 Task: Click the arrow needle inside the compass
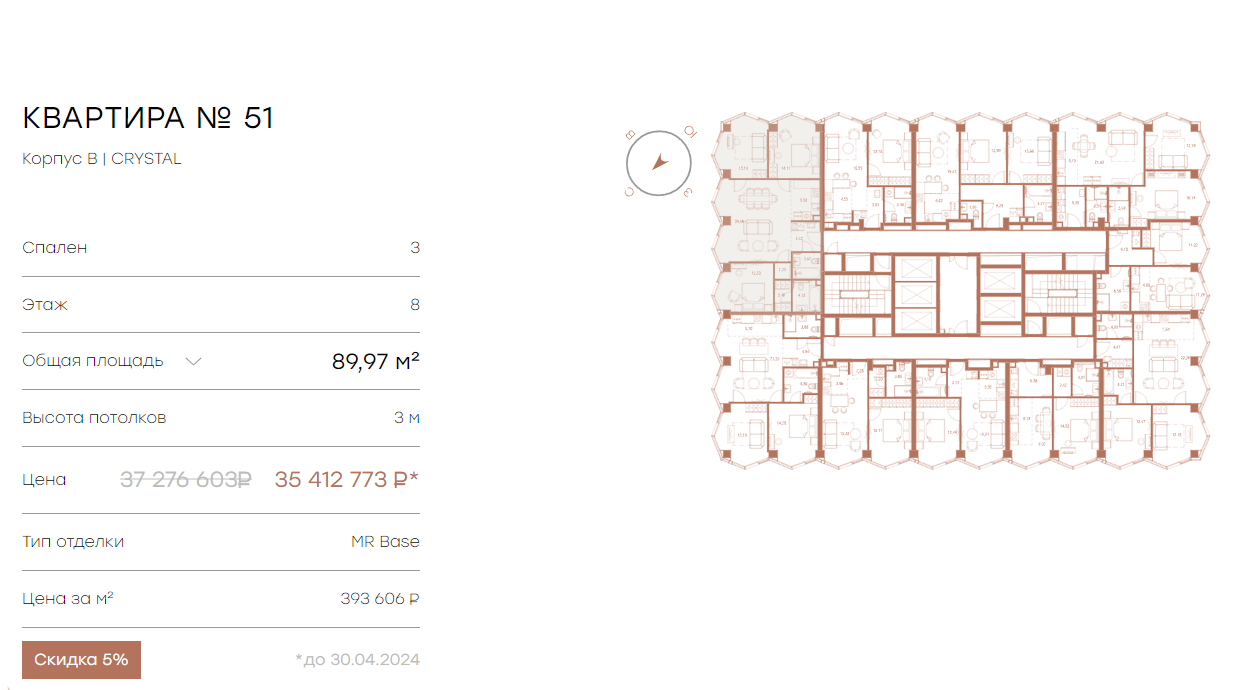[658, 161]
